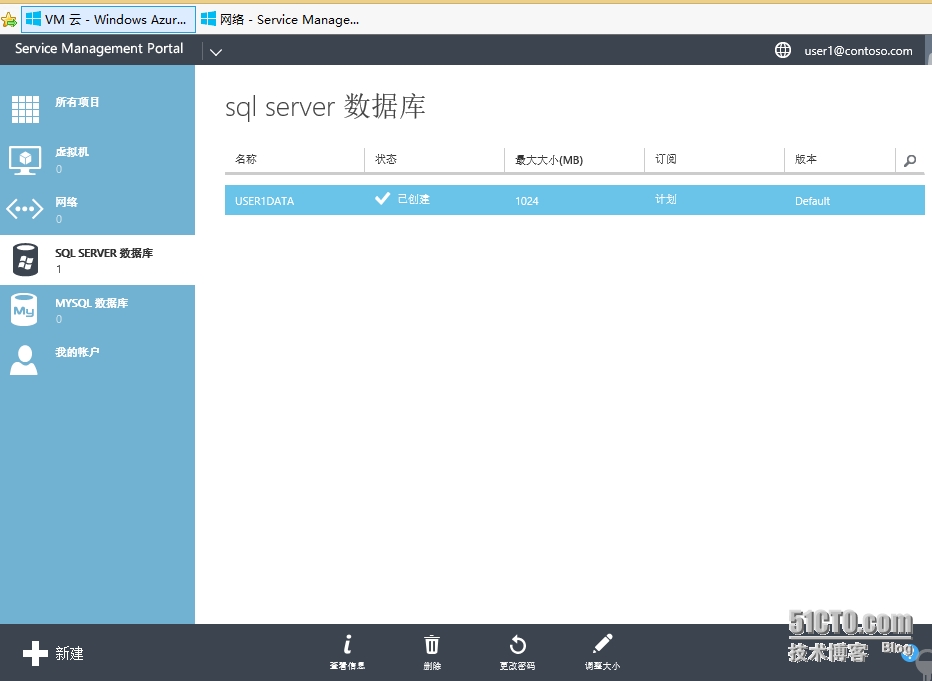The image size is (932, 681).
Task: Open the MYSQL 数据库 icon
Action: coord(24,310)
